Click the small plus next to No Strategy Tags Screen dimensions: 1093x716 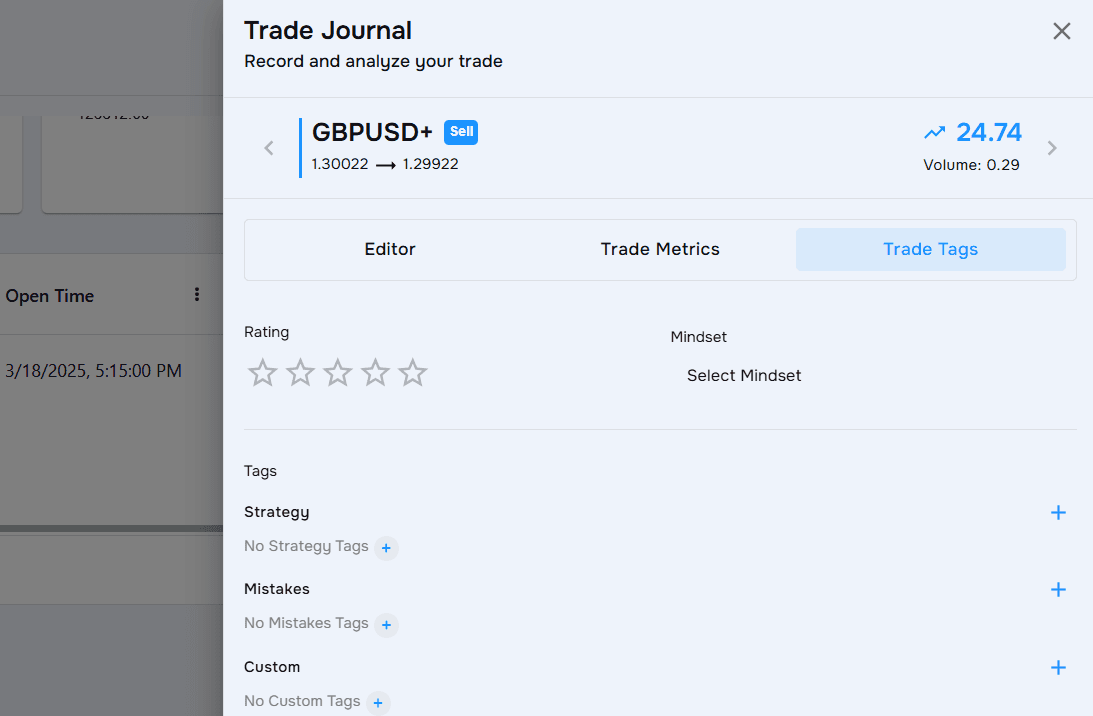(x=386, y=548)
